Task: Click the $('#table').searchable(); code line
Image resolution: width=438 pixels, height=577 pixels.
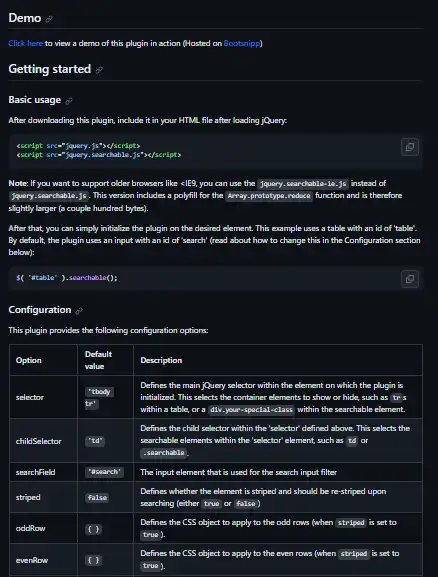Action: pos(67,278)
